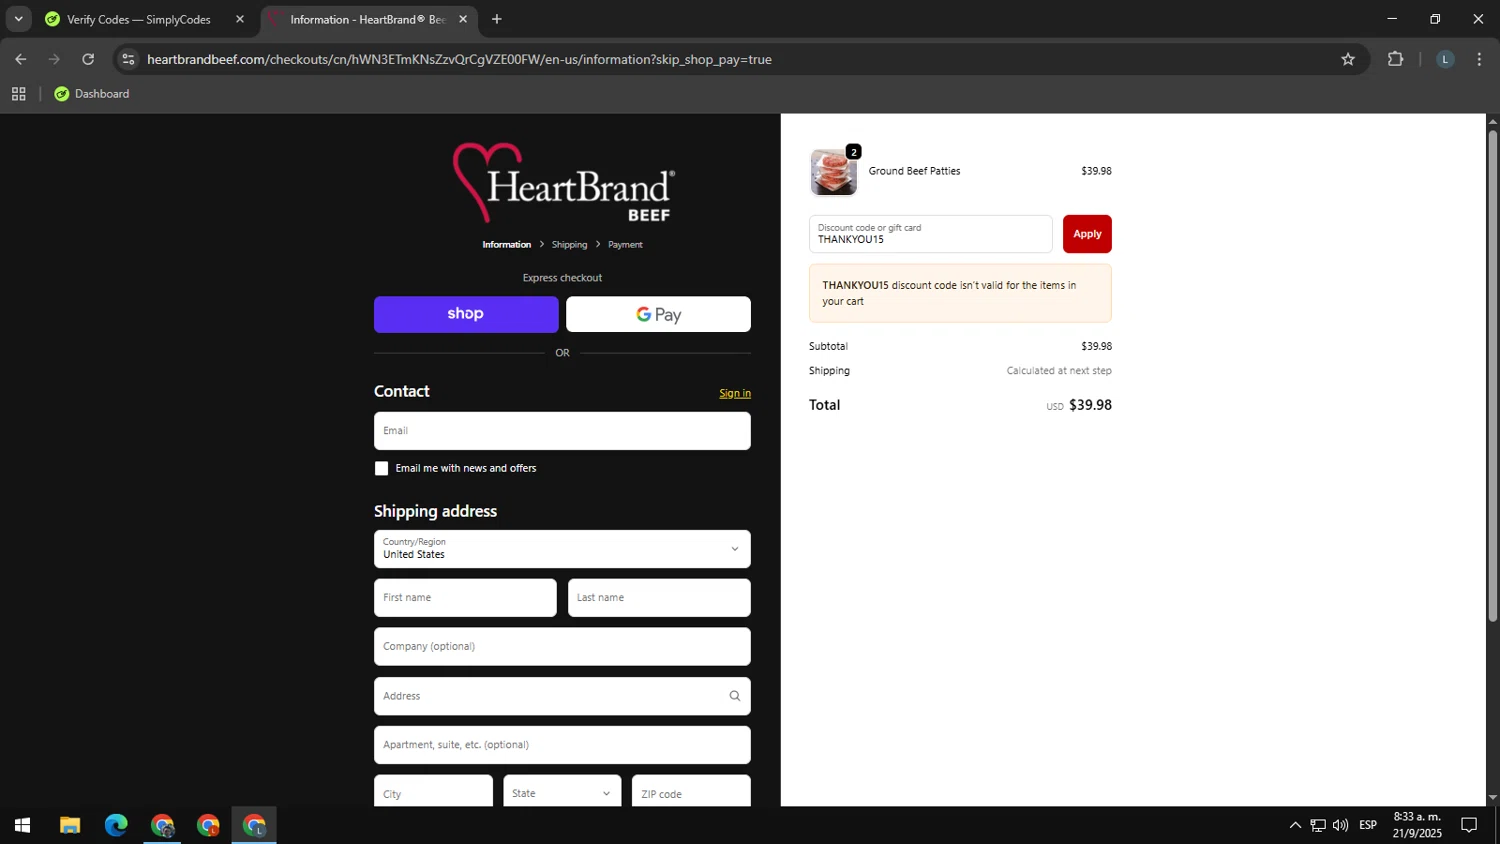1500x844 pixels.
Task: Click the page vertical scrollbar
Action: tap(1493, 375)
